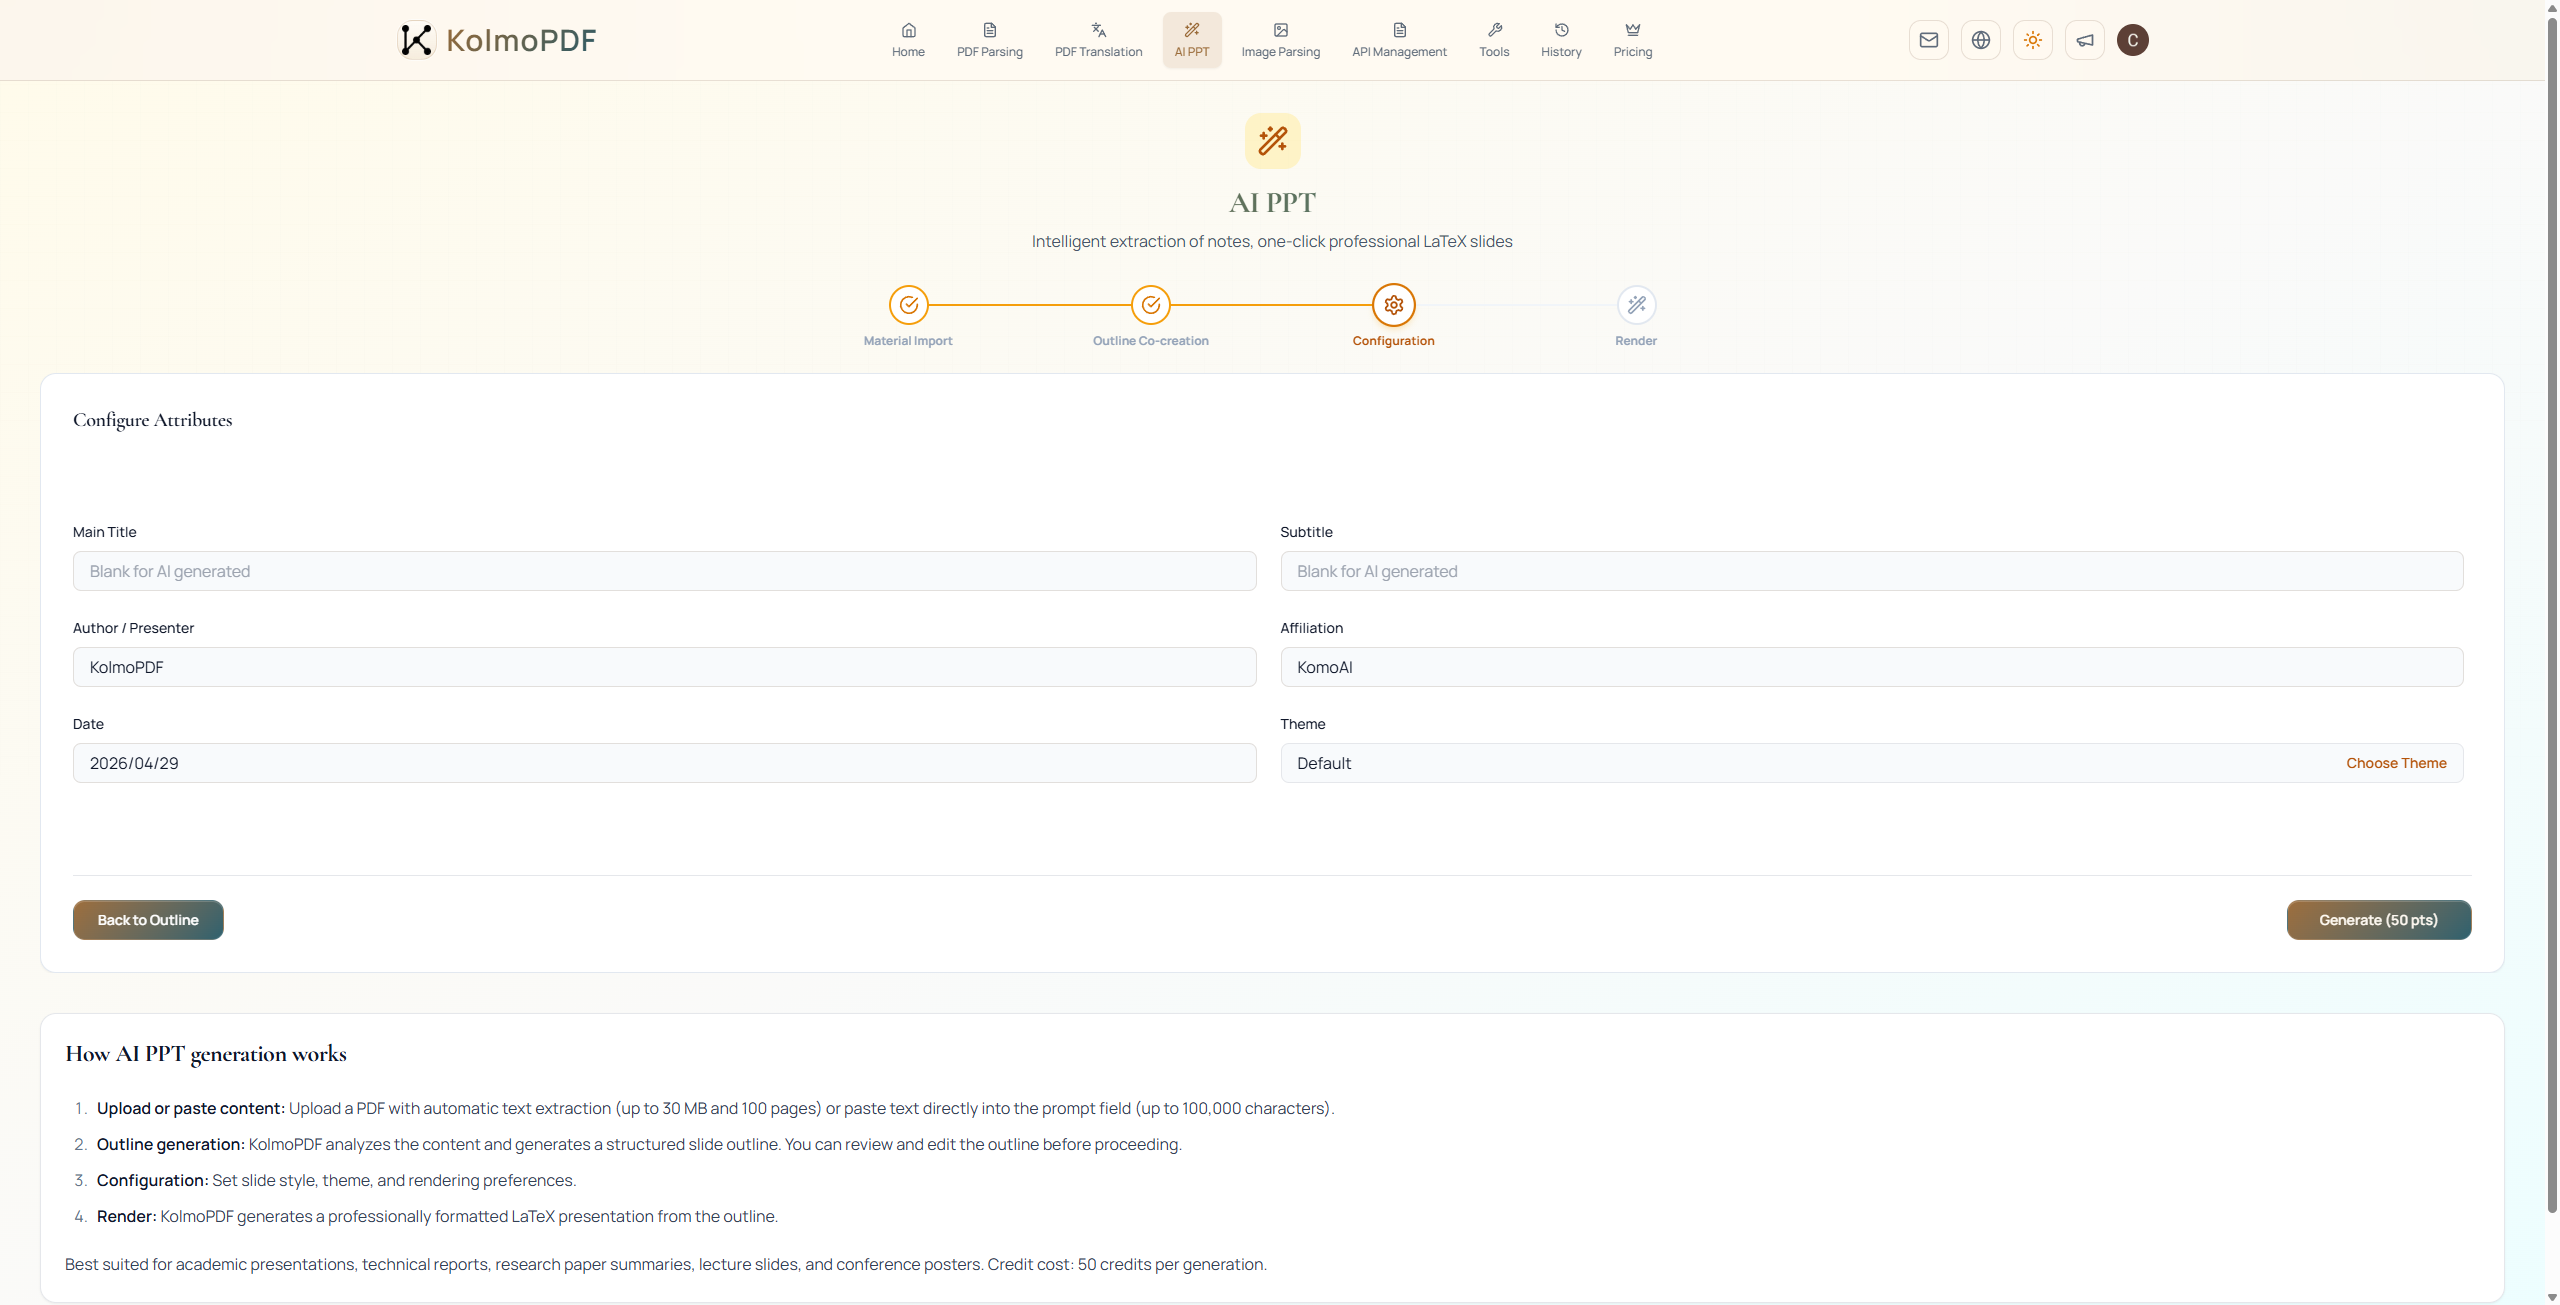
Task: Click the 'Configuration' step label
Action: tap(1393, 341)
